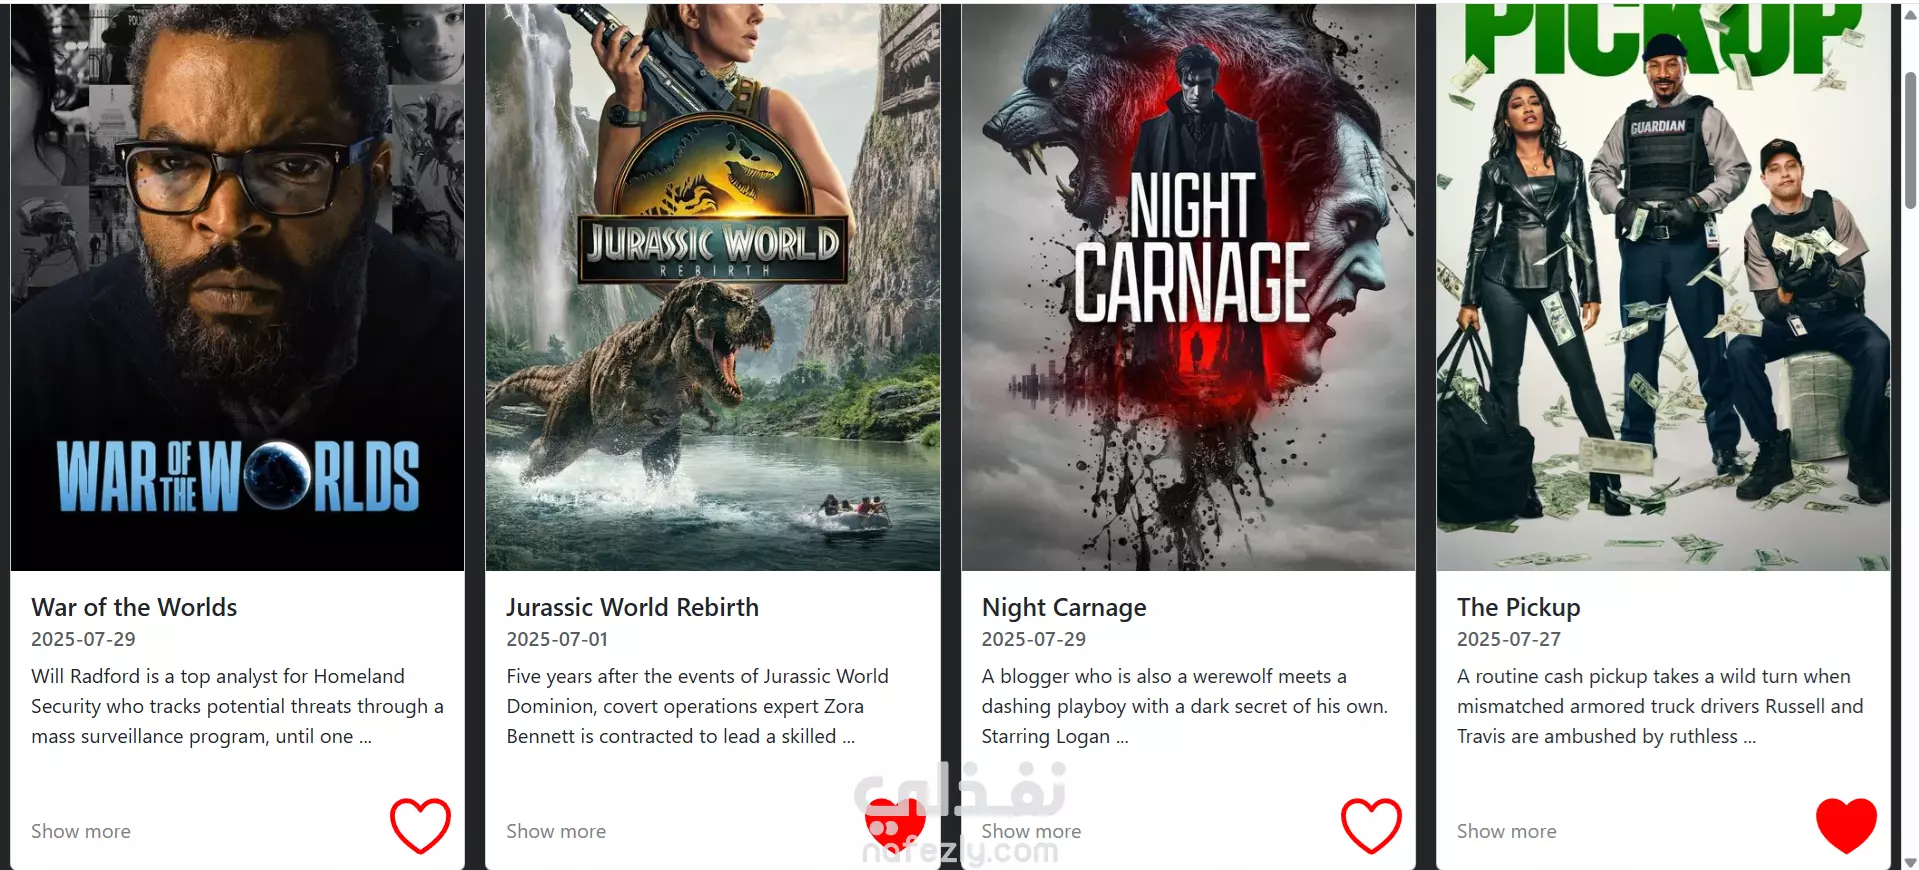Open the Night Carnage title heading

pos(1064,608)
